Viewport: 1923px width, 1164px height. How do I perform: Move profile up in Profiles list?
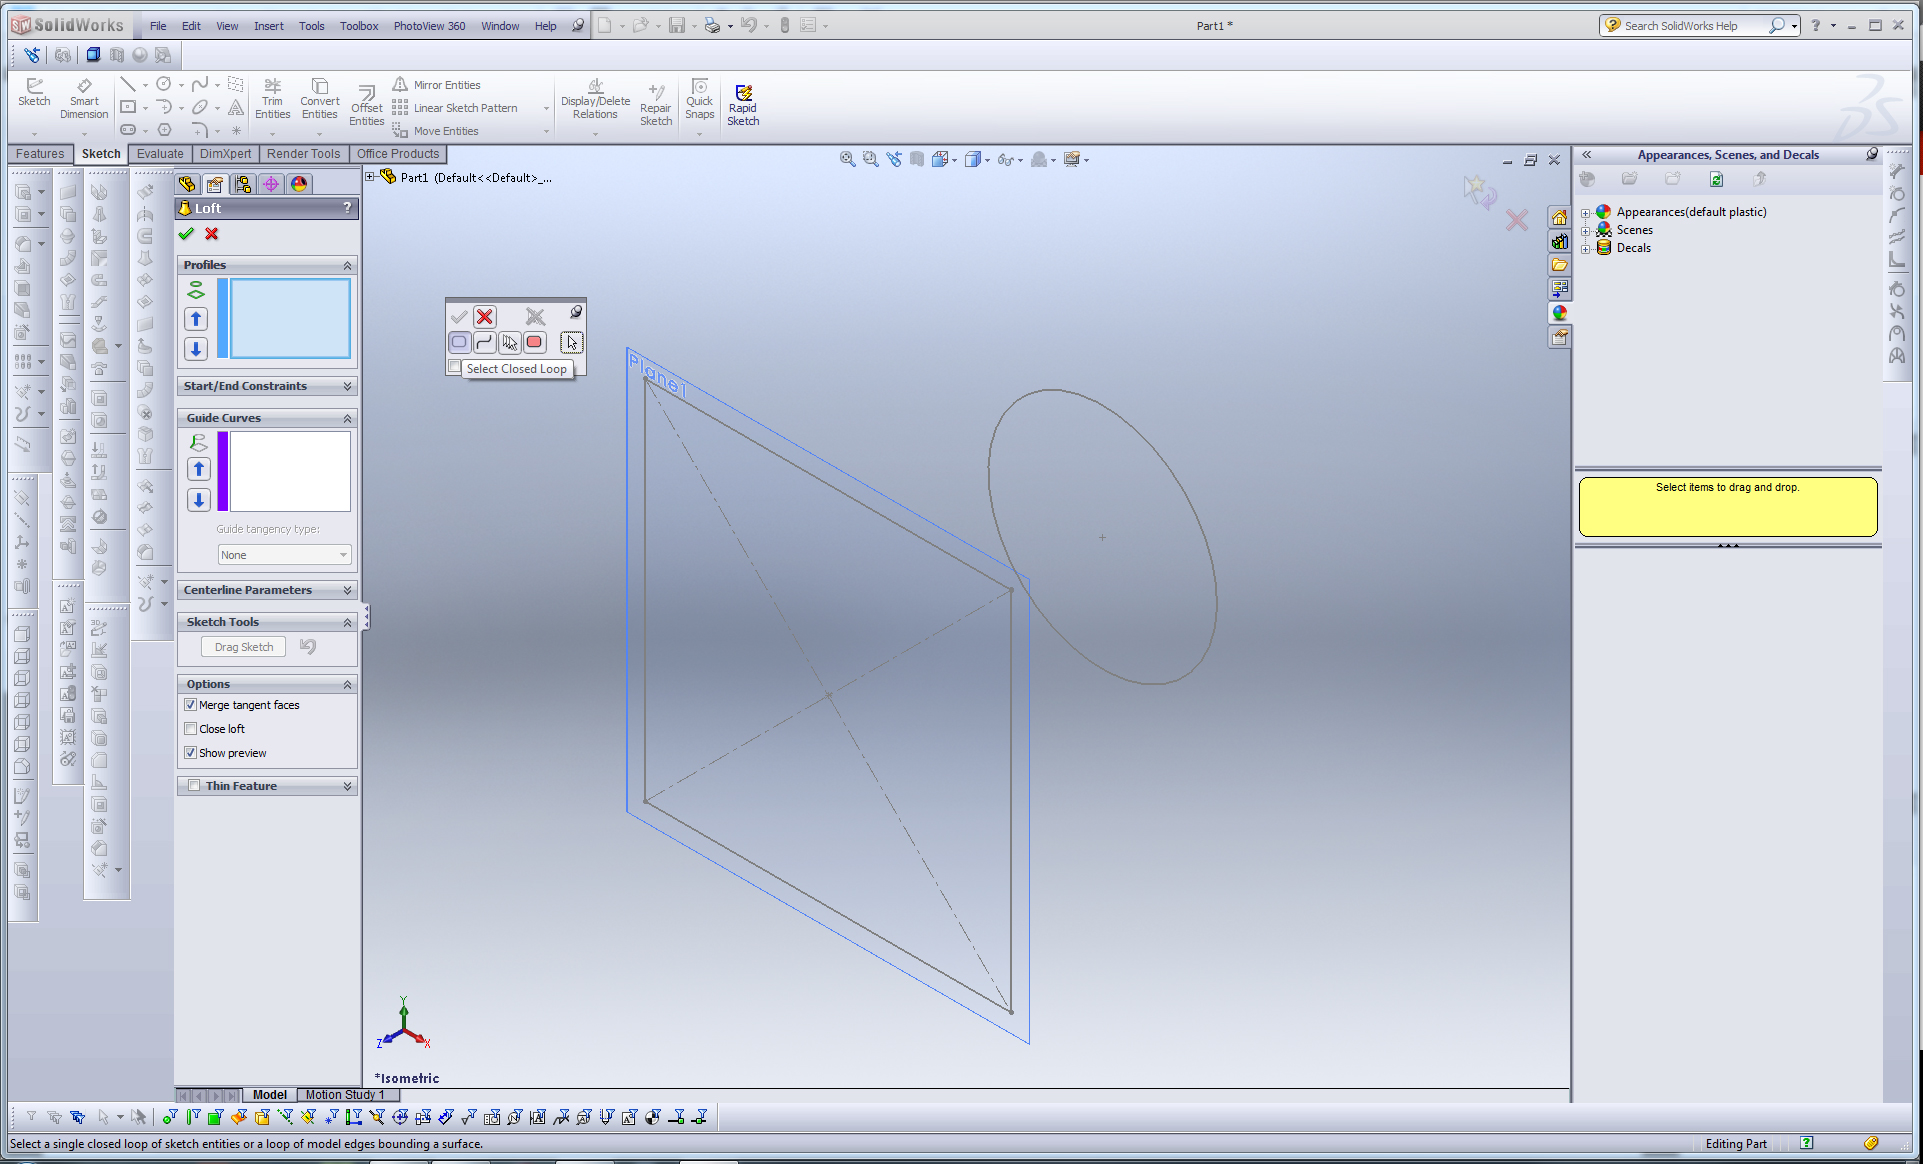196,319
